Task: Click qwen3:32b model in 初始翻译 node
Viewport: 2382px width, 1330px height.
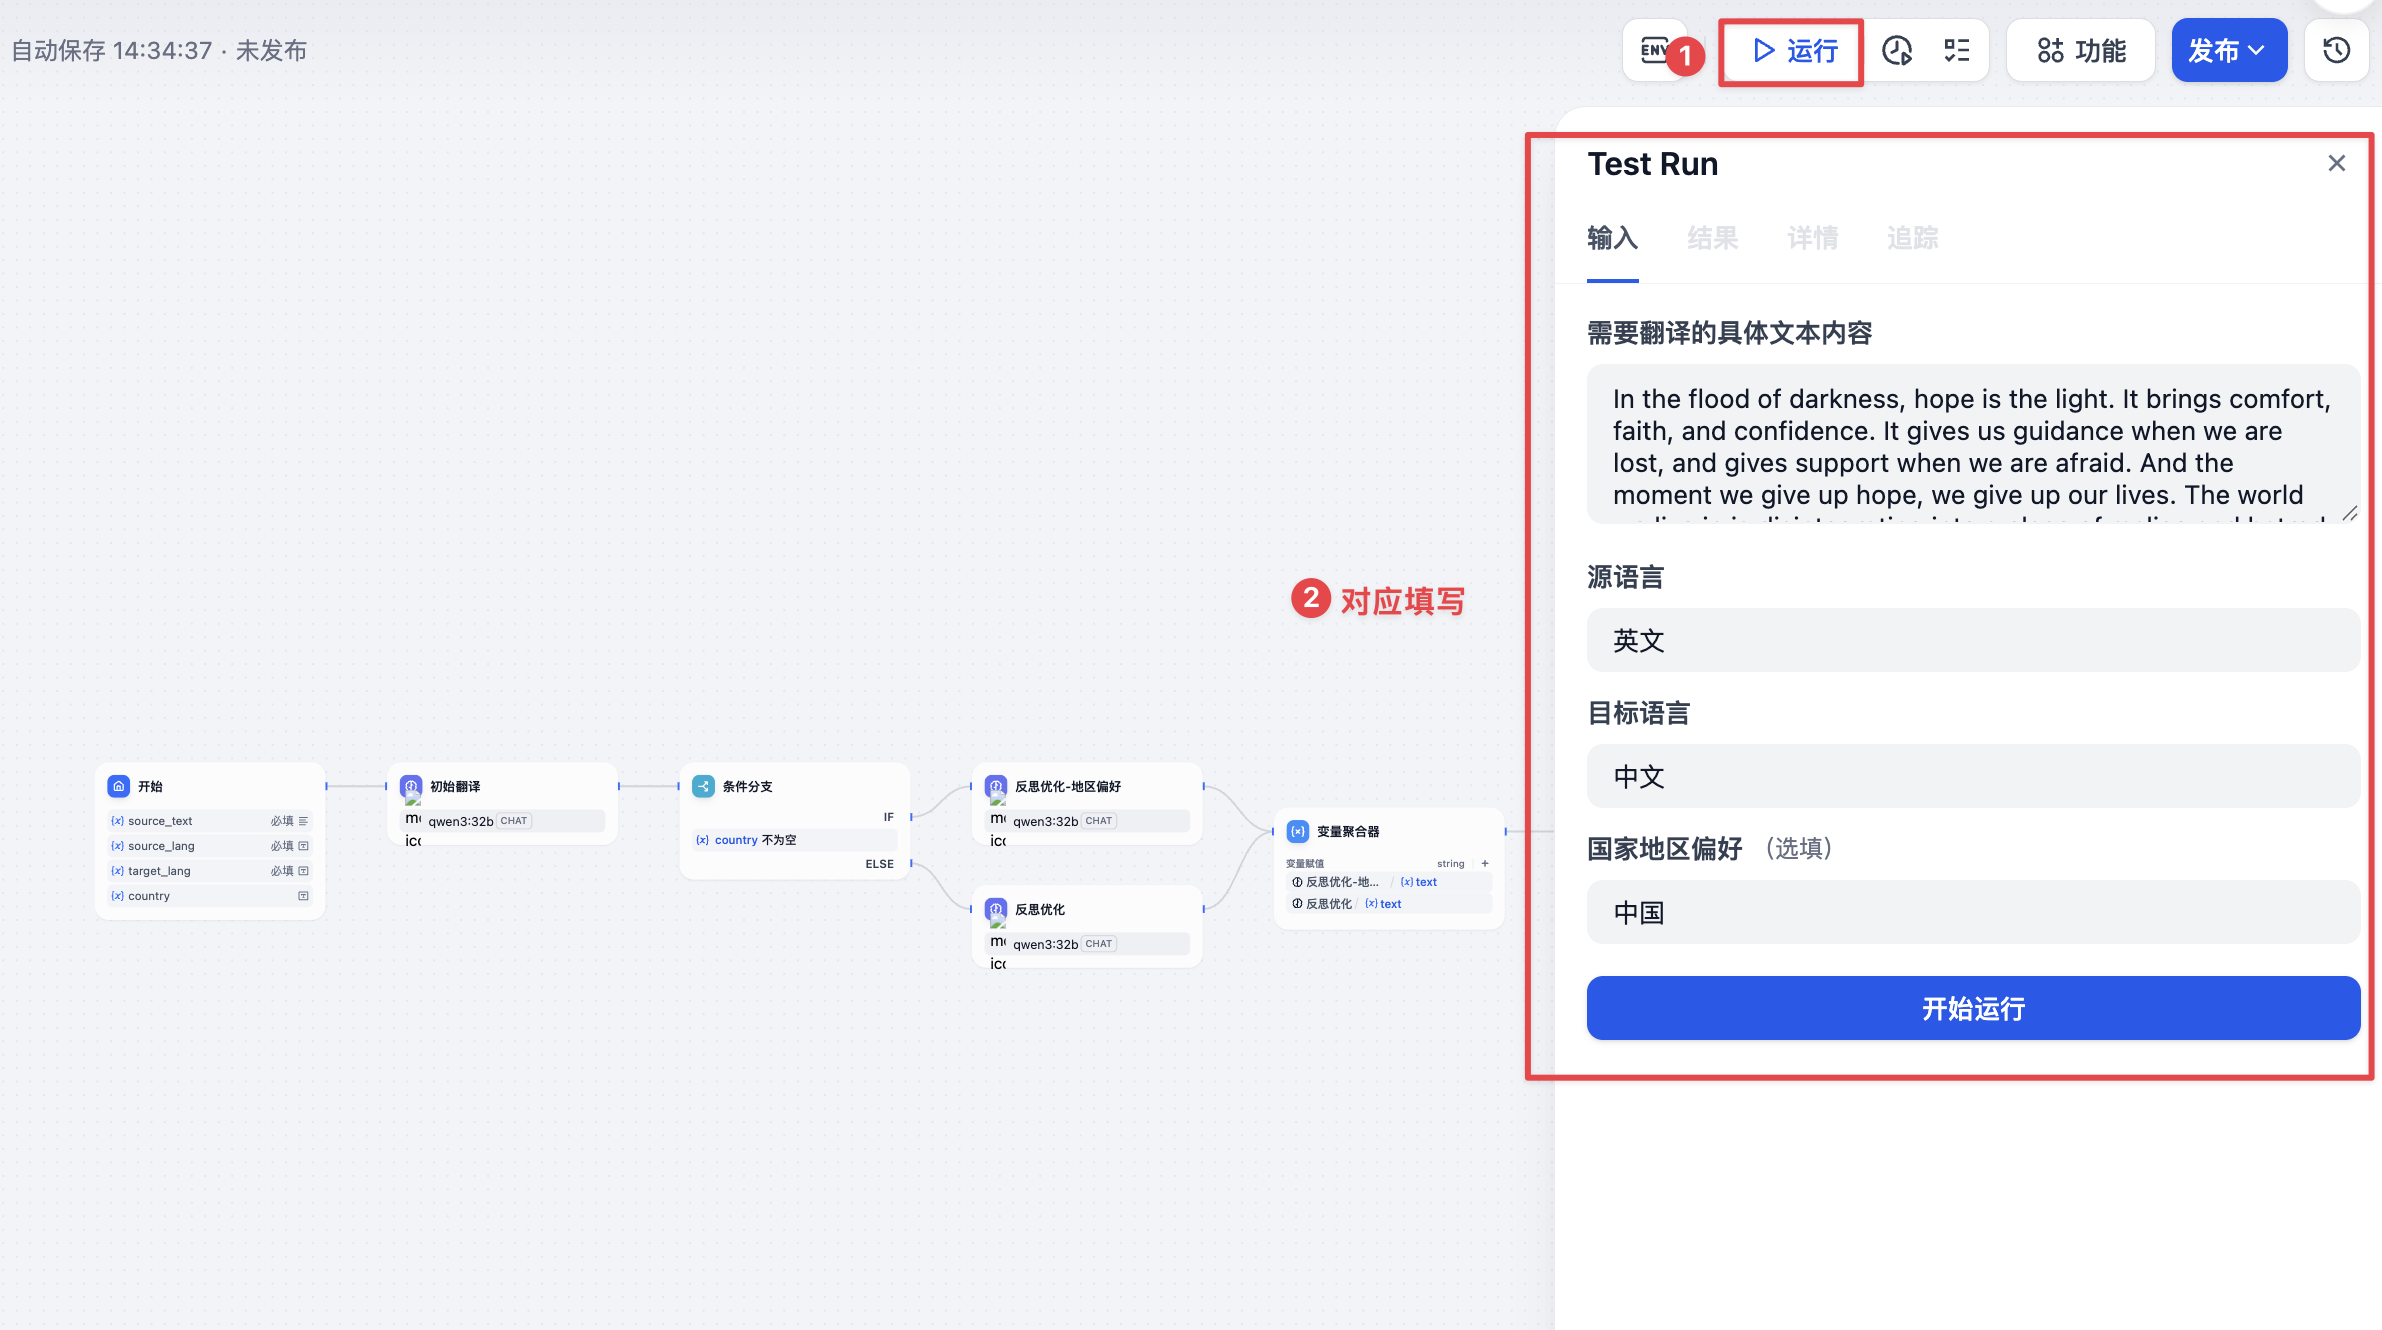Action: click(x=502, y=821)
